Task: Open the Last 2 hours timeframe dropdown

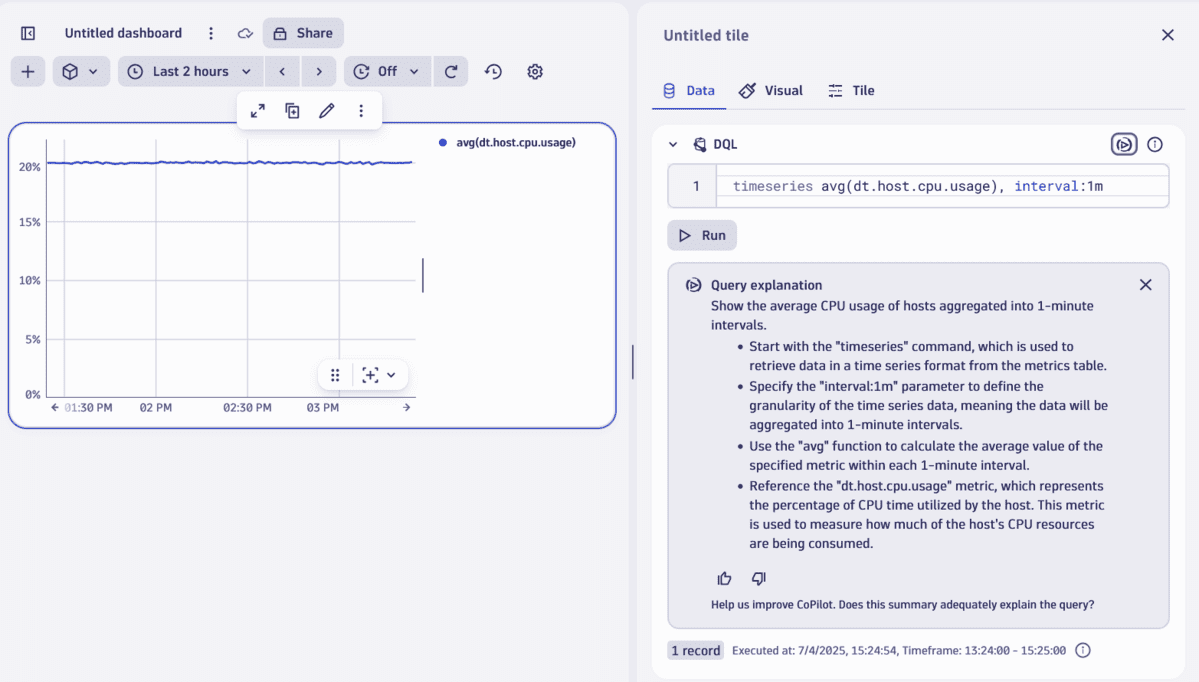Action: tap(189, 71)
